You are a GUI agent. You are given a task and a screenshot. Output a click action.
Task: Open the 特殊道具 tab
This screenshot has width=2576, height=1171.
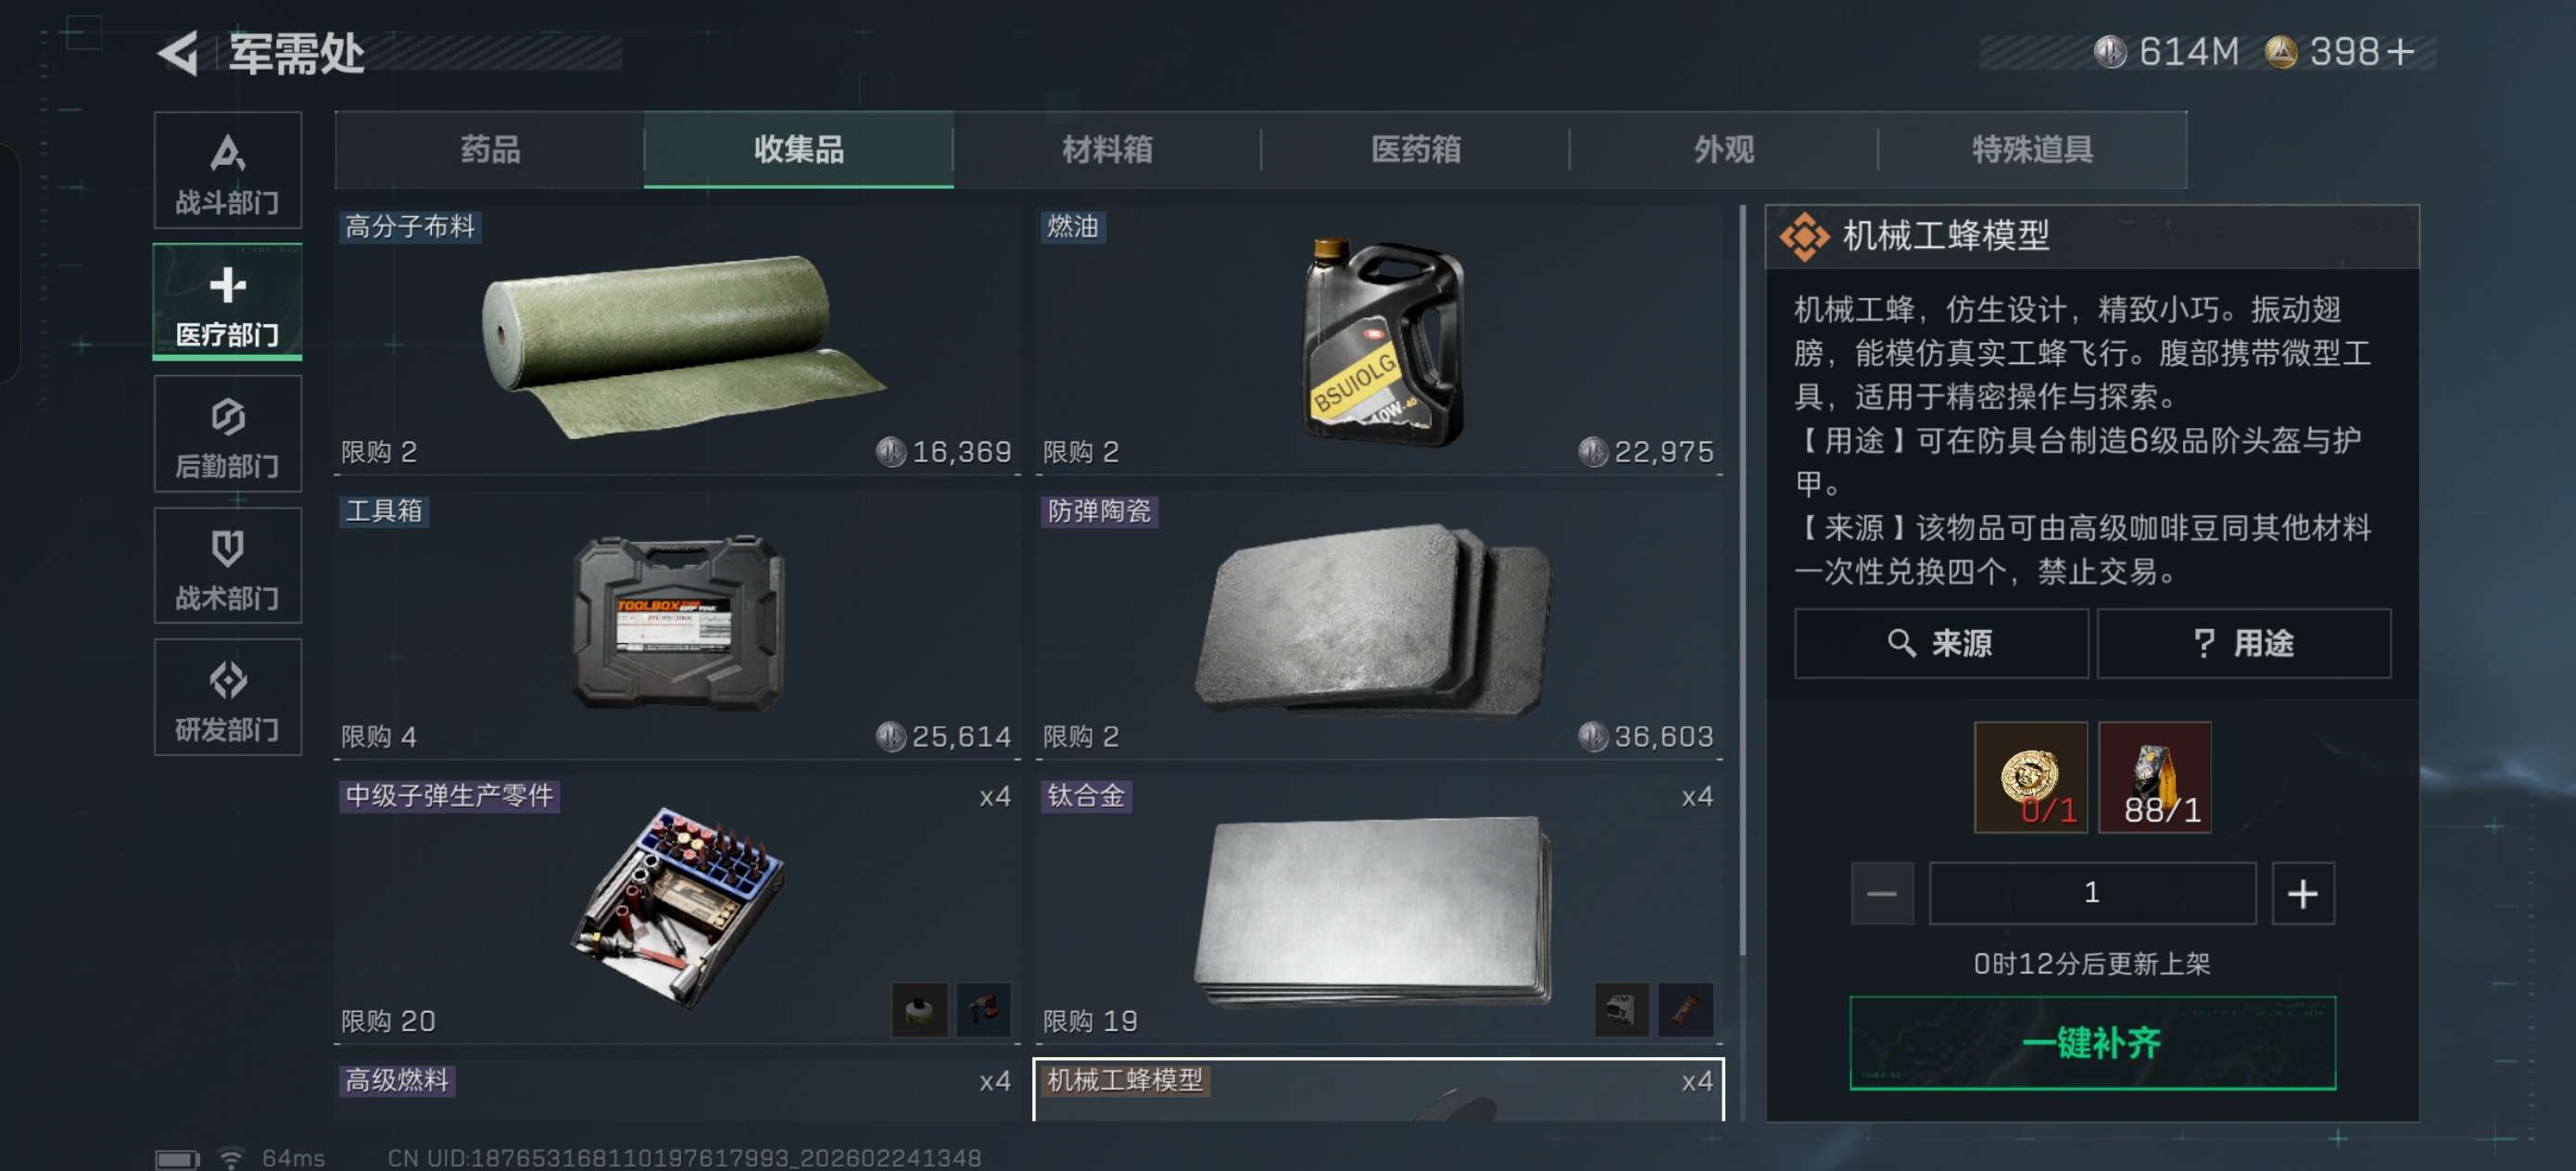click(x=2032, y=150)
